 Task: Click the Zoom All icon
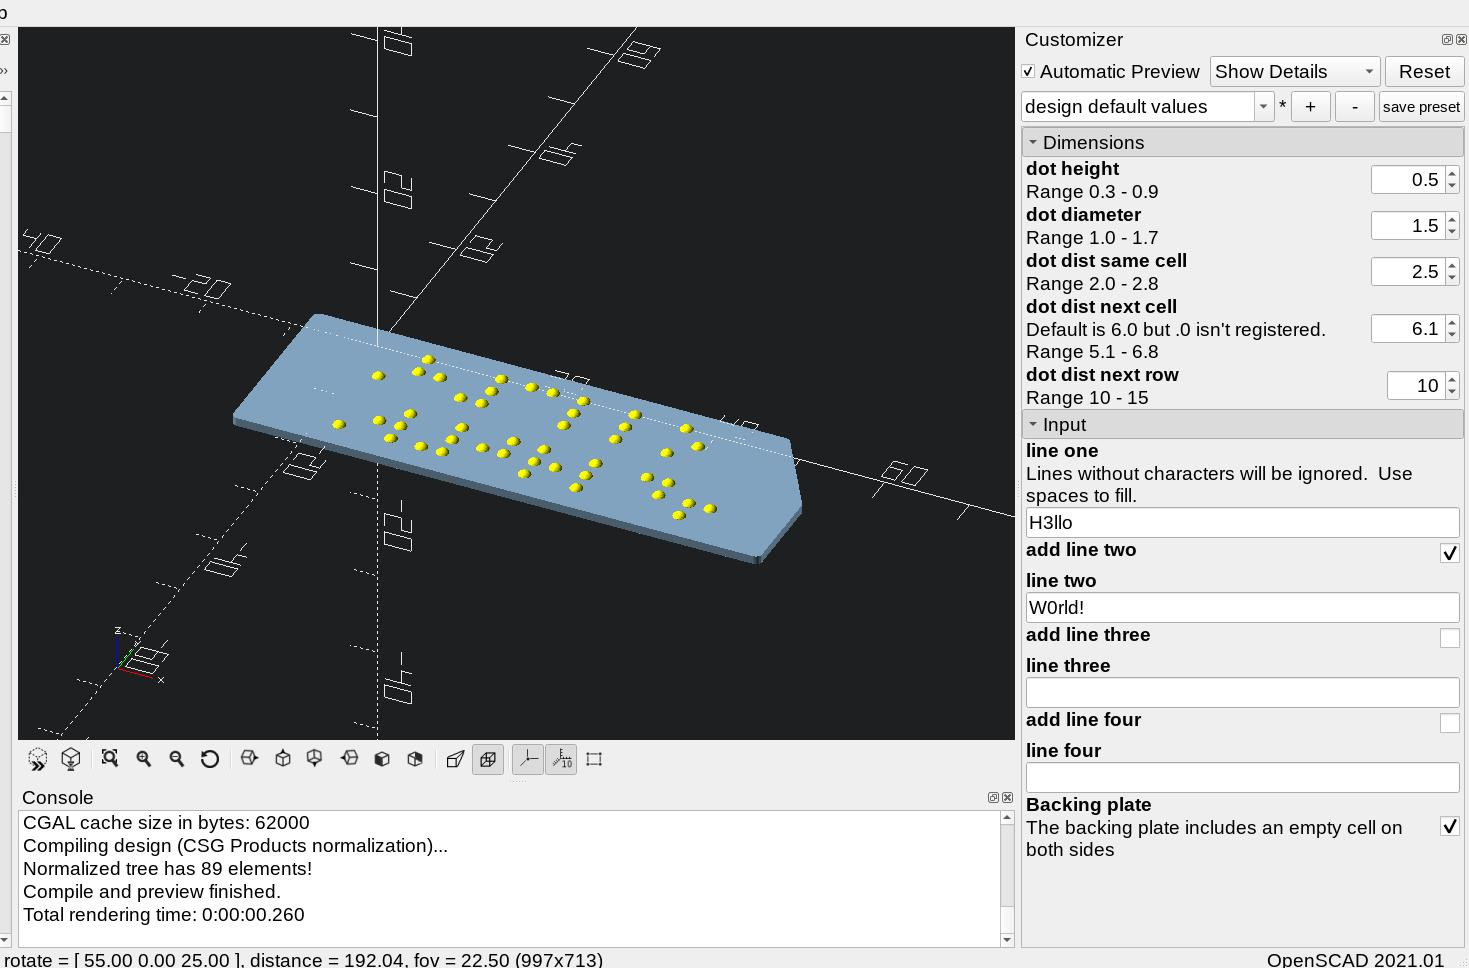click(110, 759)
